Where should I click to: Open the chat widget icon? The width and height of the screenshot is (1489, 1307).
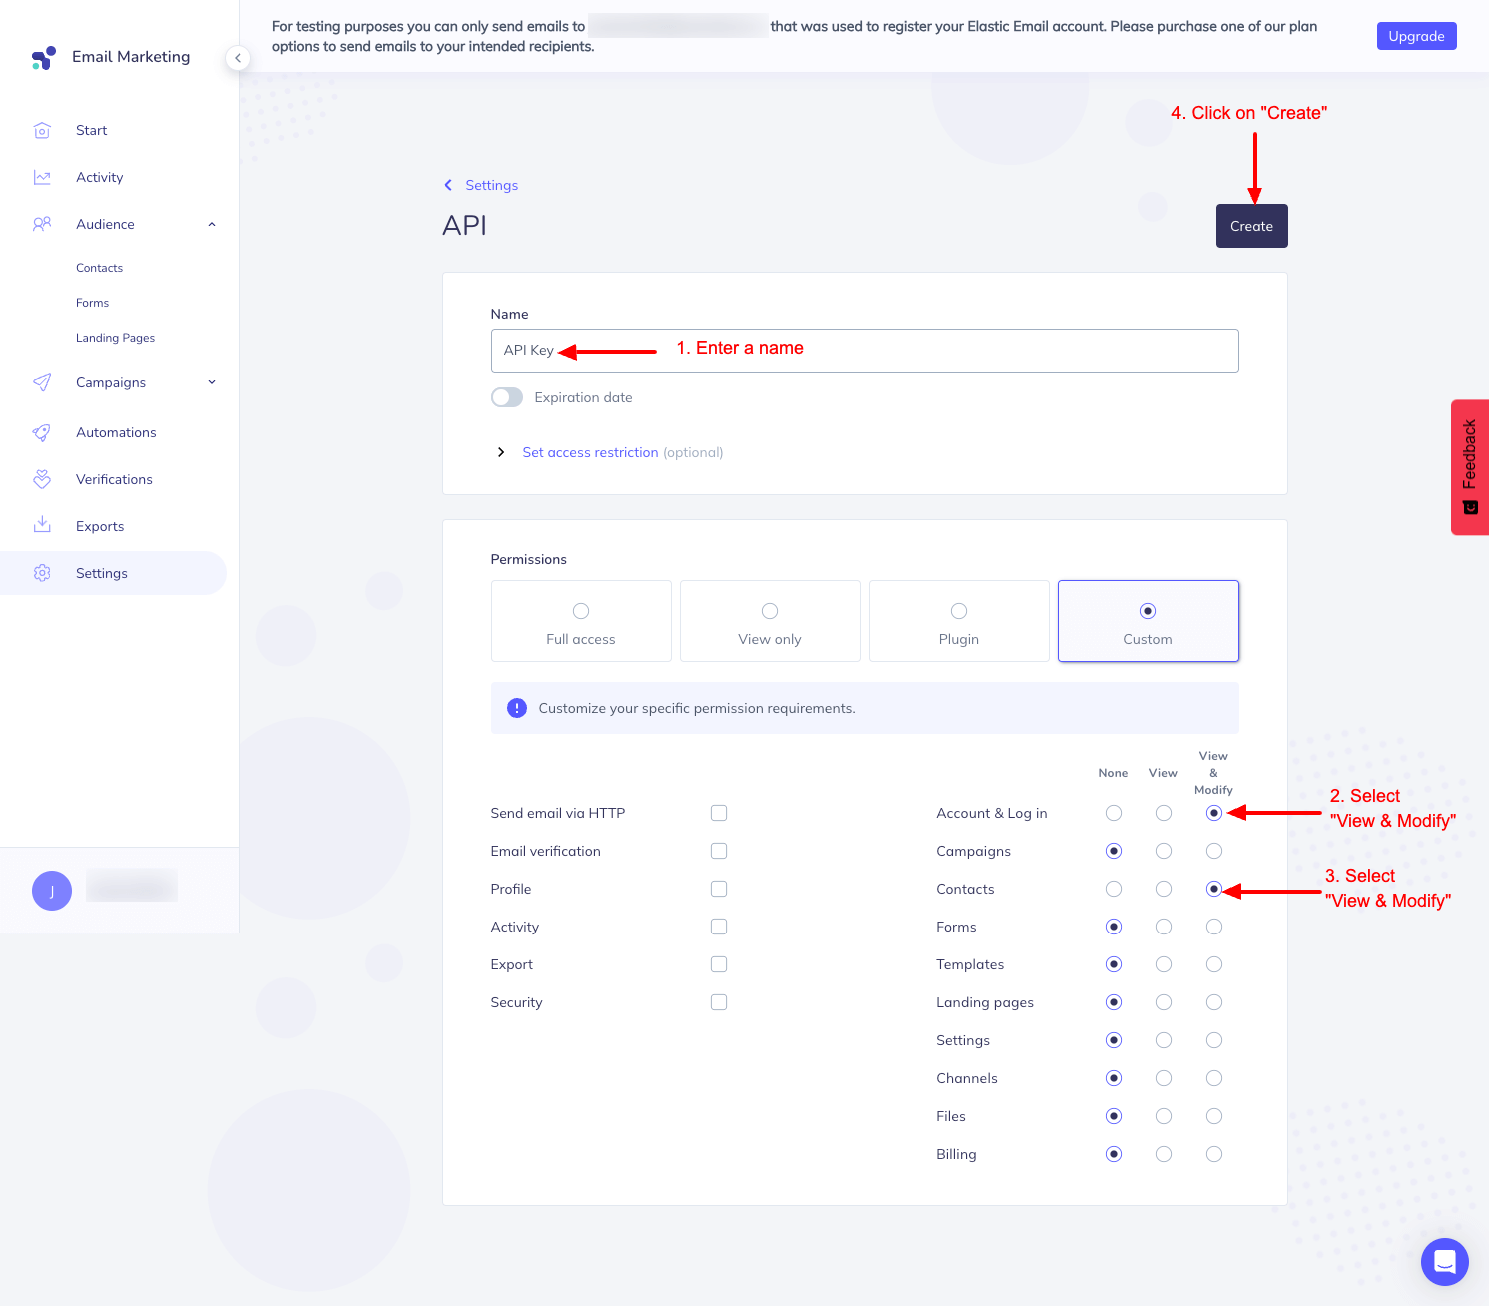point(1444,1262)
